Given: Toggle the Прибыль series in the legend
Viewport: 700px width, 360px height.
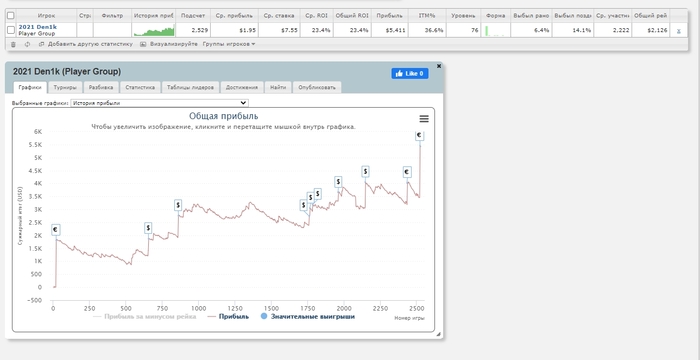Looking at the screenshot, I should point(228,316).
